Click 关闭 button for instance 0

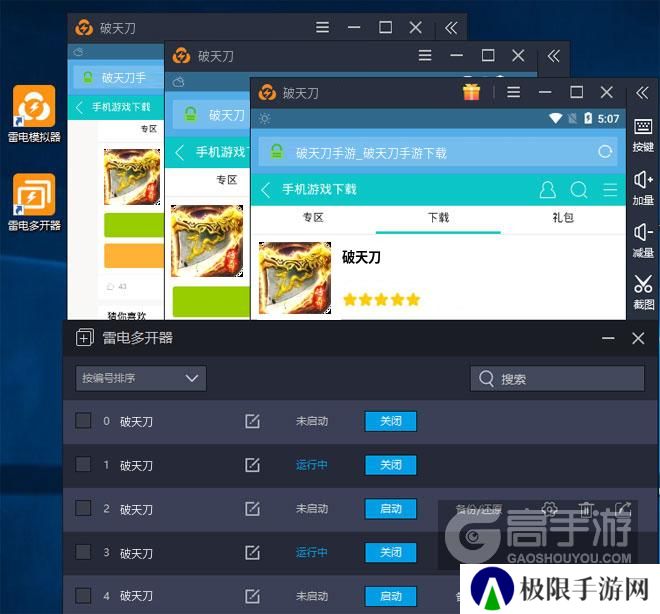click(x=391, y=421)
